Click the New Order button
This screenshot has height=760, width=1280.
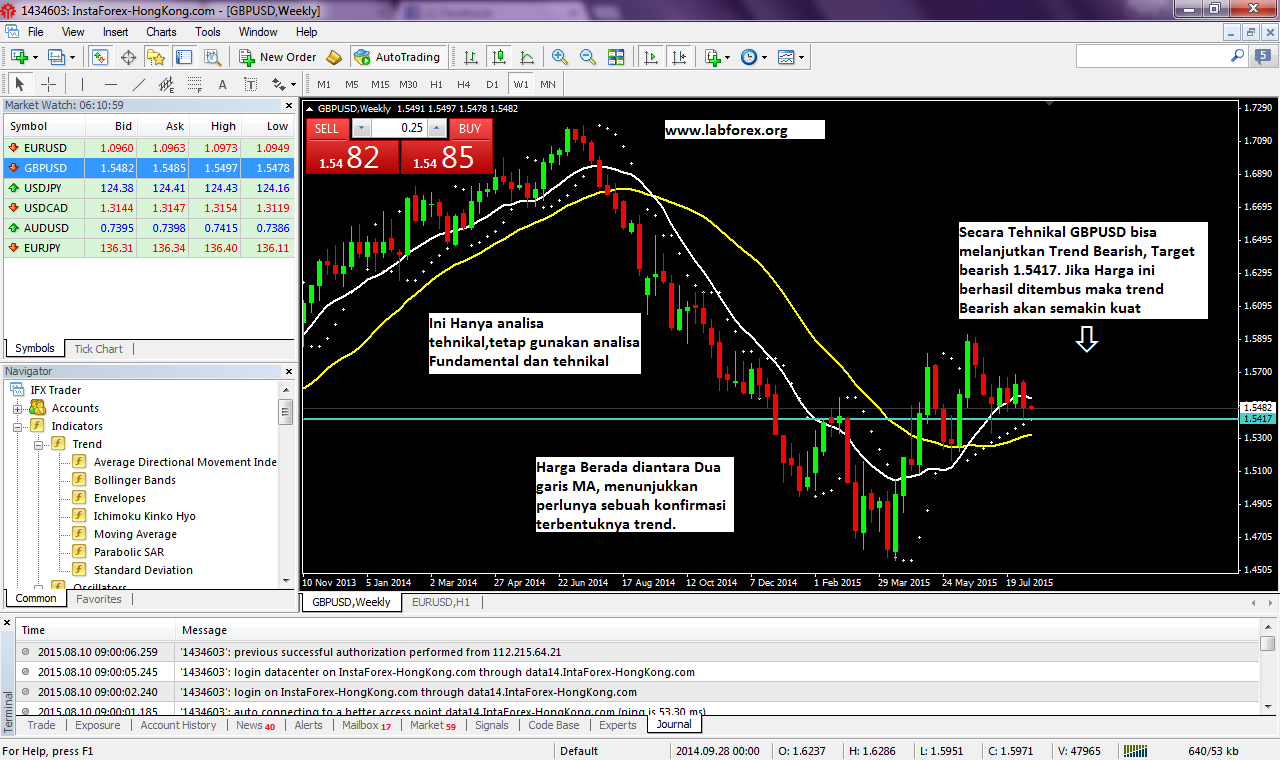tap(279, 57)
